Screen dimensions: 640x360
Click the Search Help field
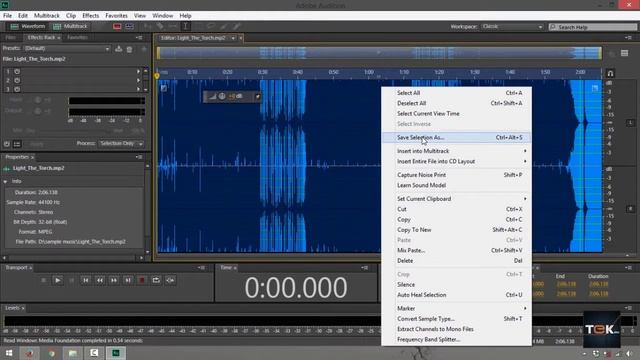[x=593, y=27]
